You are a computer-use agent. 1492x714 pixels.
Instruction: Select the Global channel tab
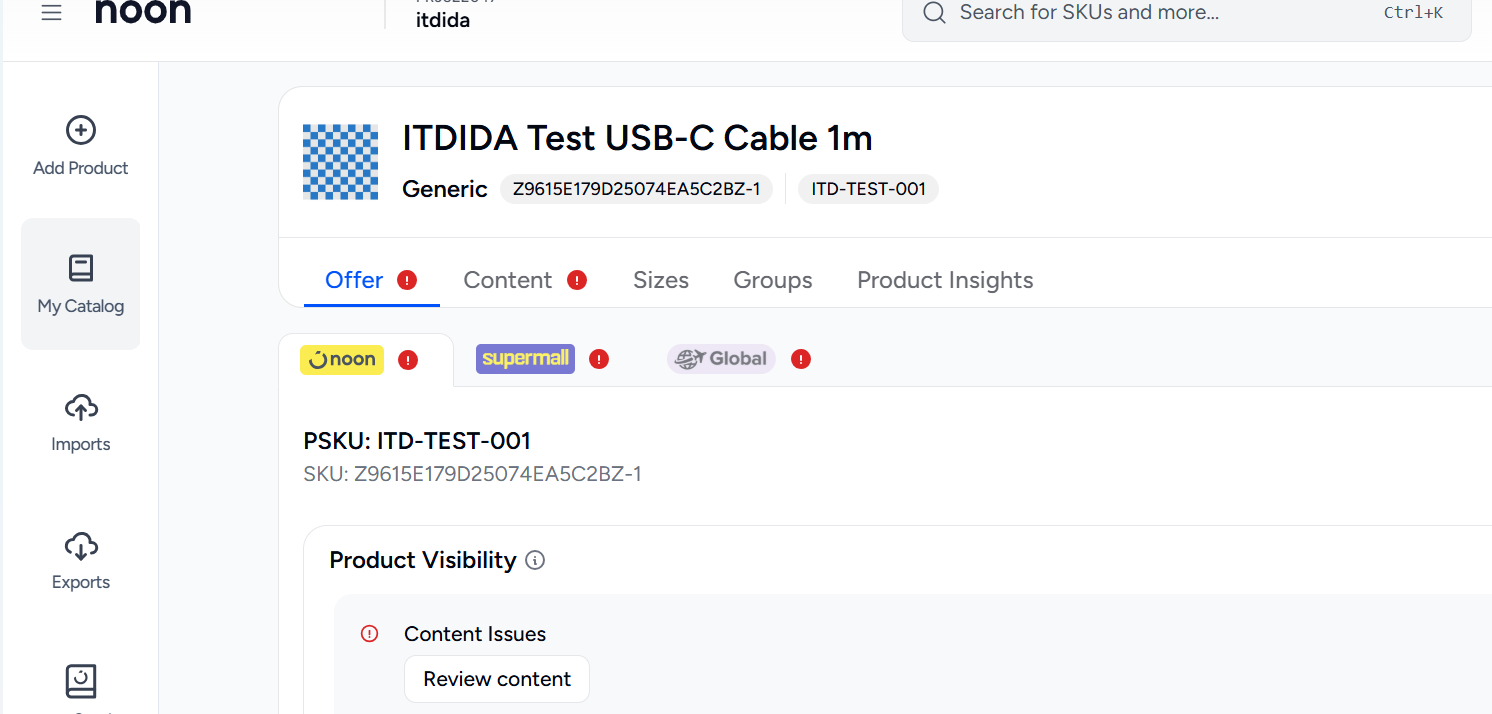(x=721, y=359)
